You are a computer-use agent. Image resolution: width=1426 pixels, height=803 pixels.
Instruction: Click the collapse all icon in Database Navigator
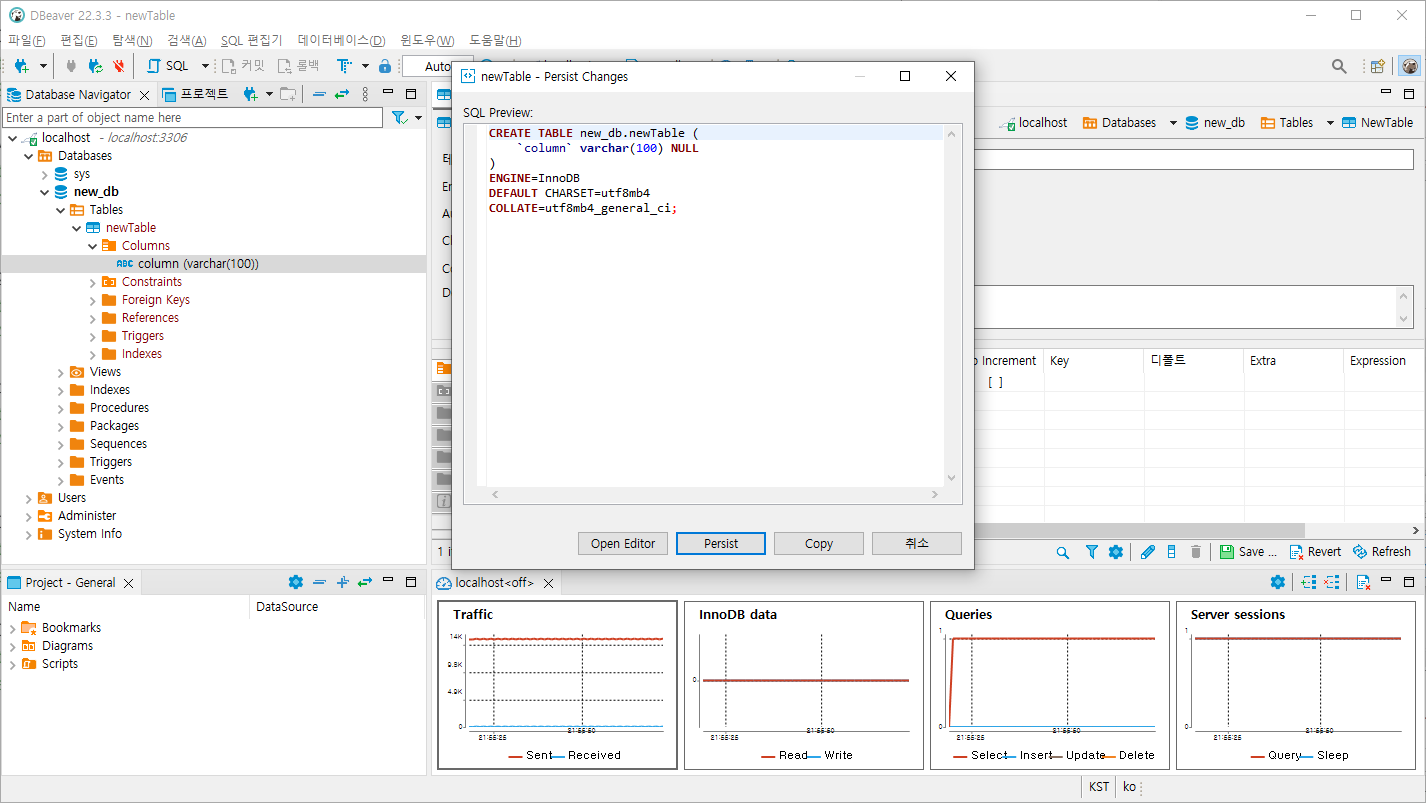tap(319, 94)
